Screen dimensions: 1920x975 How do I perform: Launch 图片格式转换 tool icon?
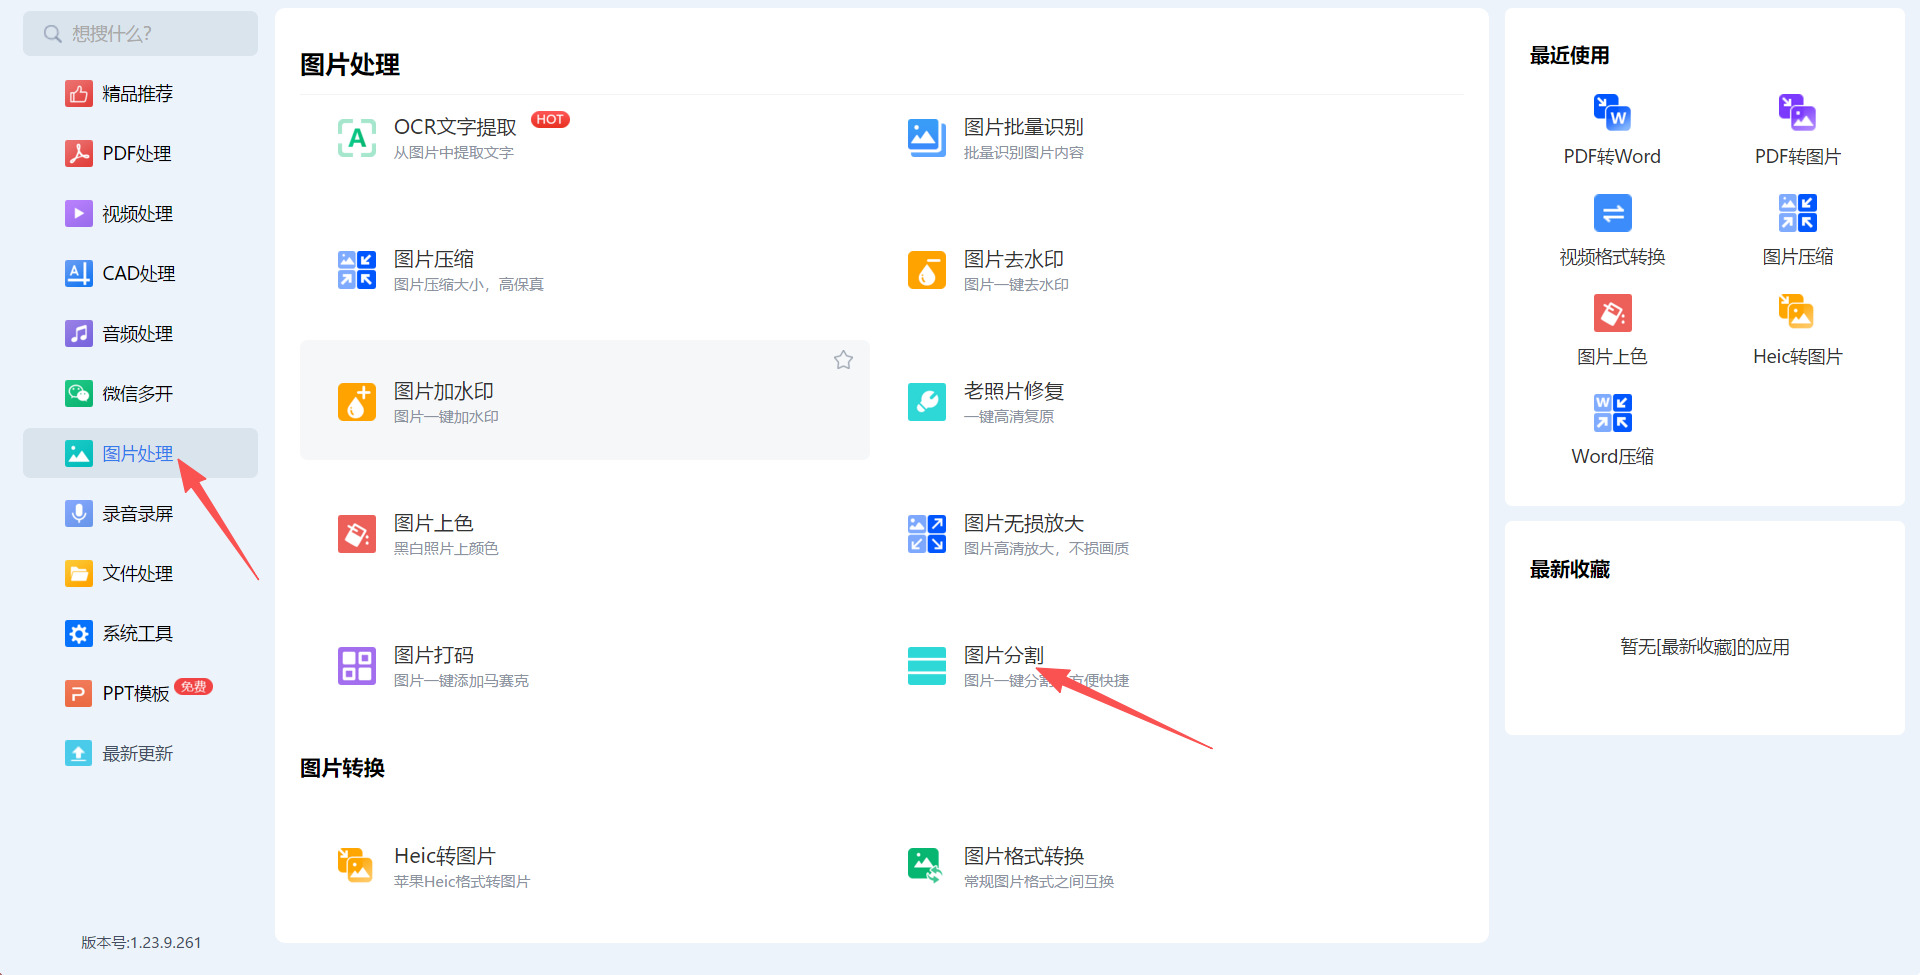coord(927,866)
